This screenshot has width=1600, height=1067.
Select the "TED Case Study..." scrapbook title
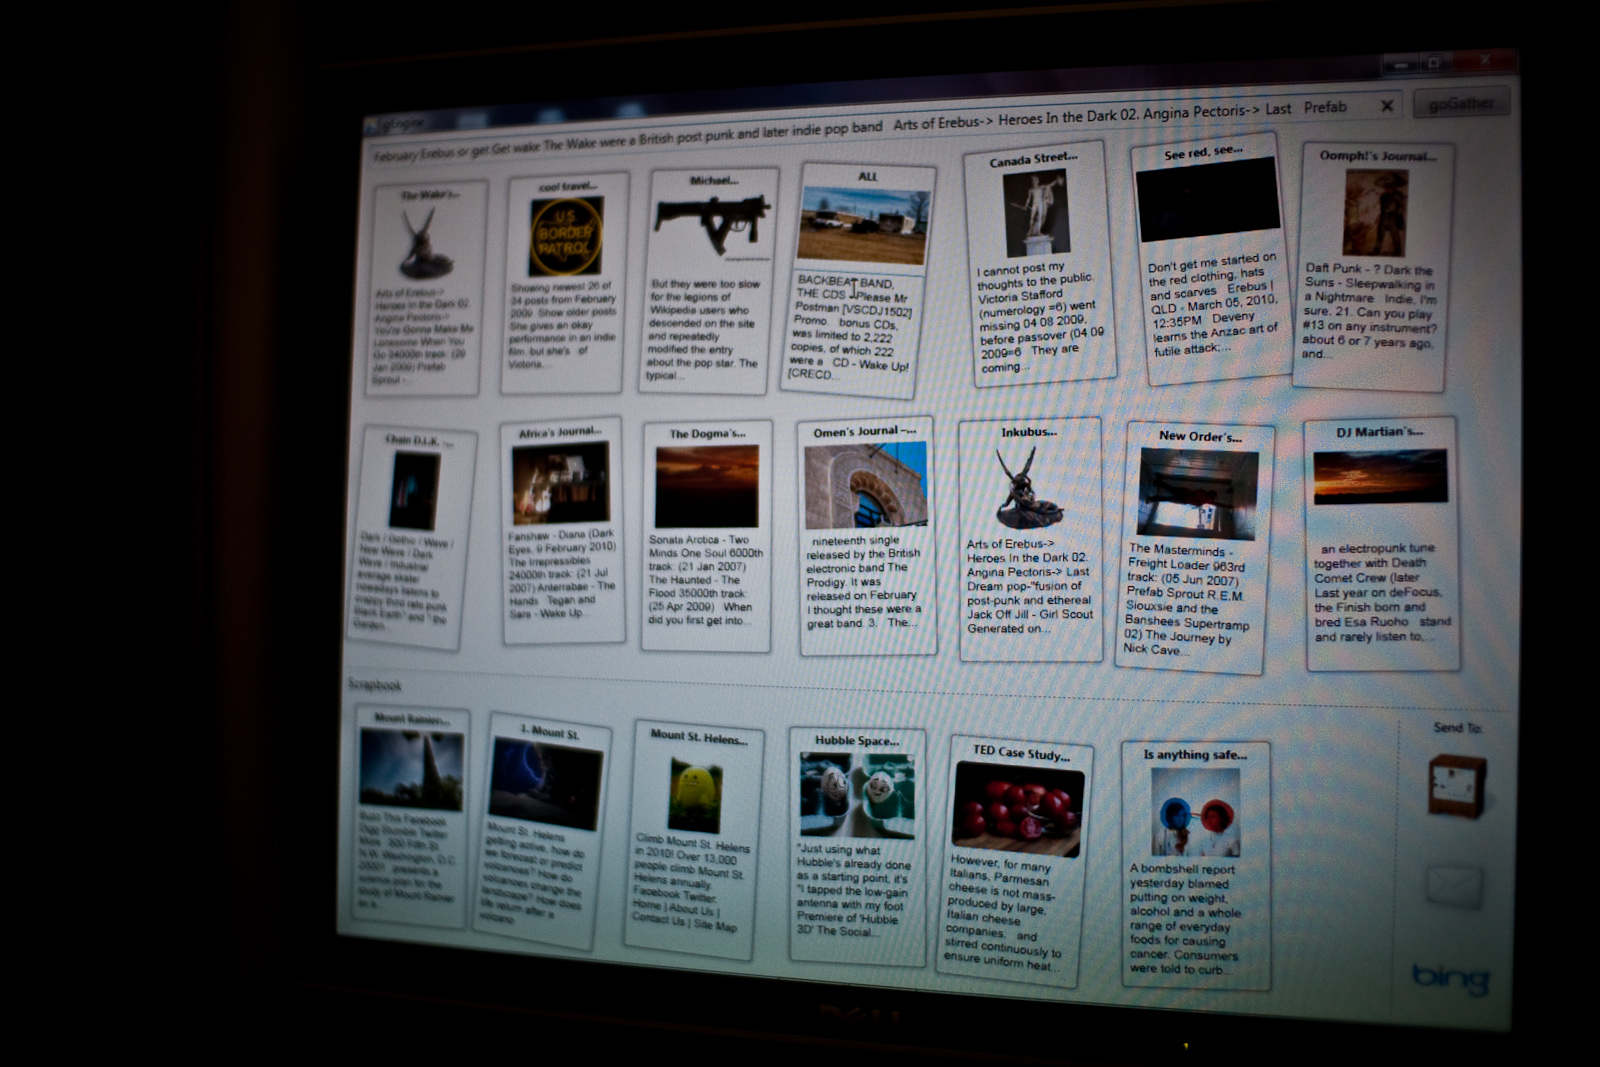click(x=1021, y=752)
